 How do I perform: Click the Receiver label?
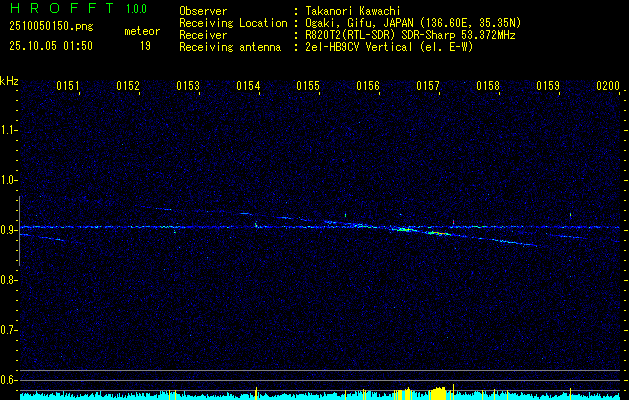(x=203, y=35)
